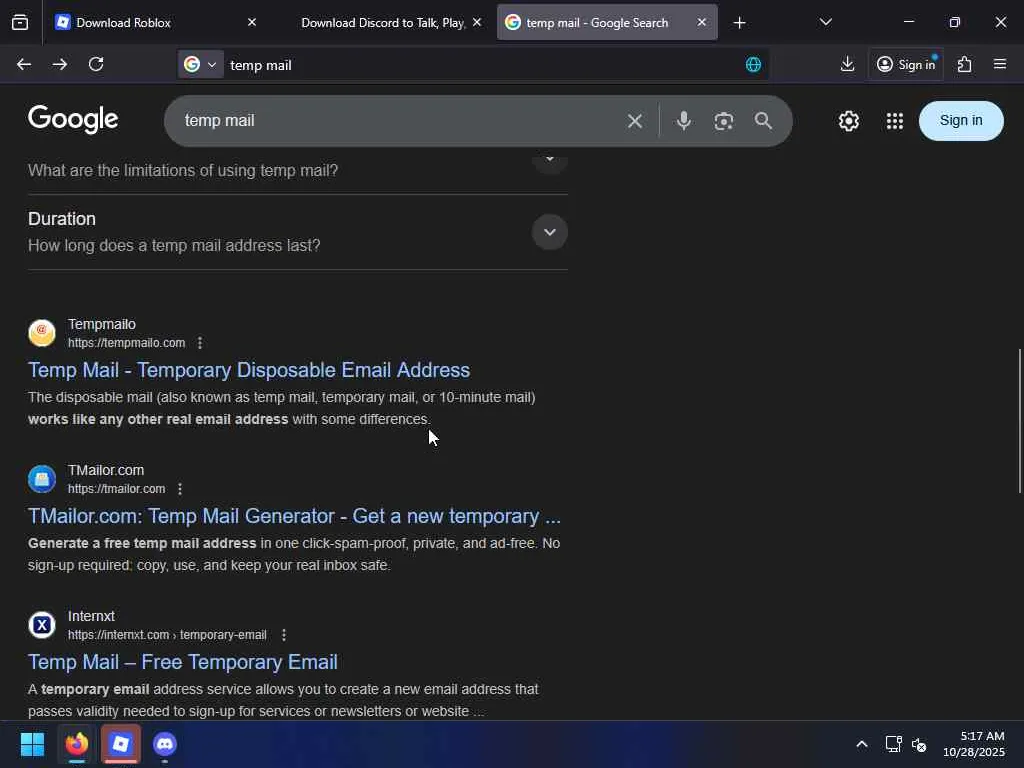Image resolution: width=1024 pixels, height=768 pixels.
Task: Close the temp mail Google Search tab
Action: click(701, 23)
